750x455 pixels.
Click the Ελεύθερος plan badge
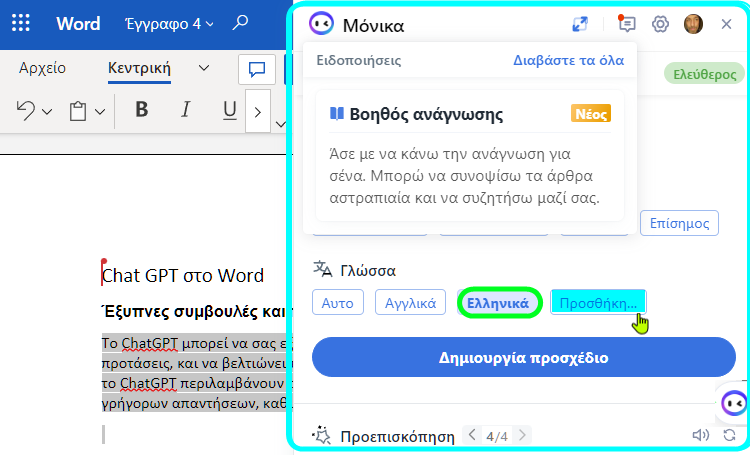click(x=704, y=75)
